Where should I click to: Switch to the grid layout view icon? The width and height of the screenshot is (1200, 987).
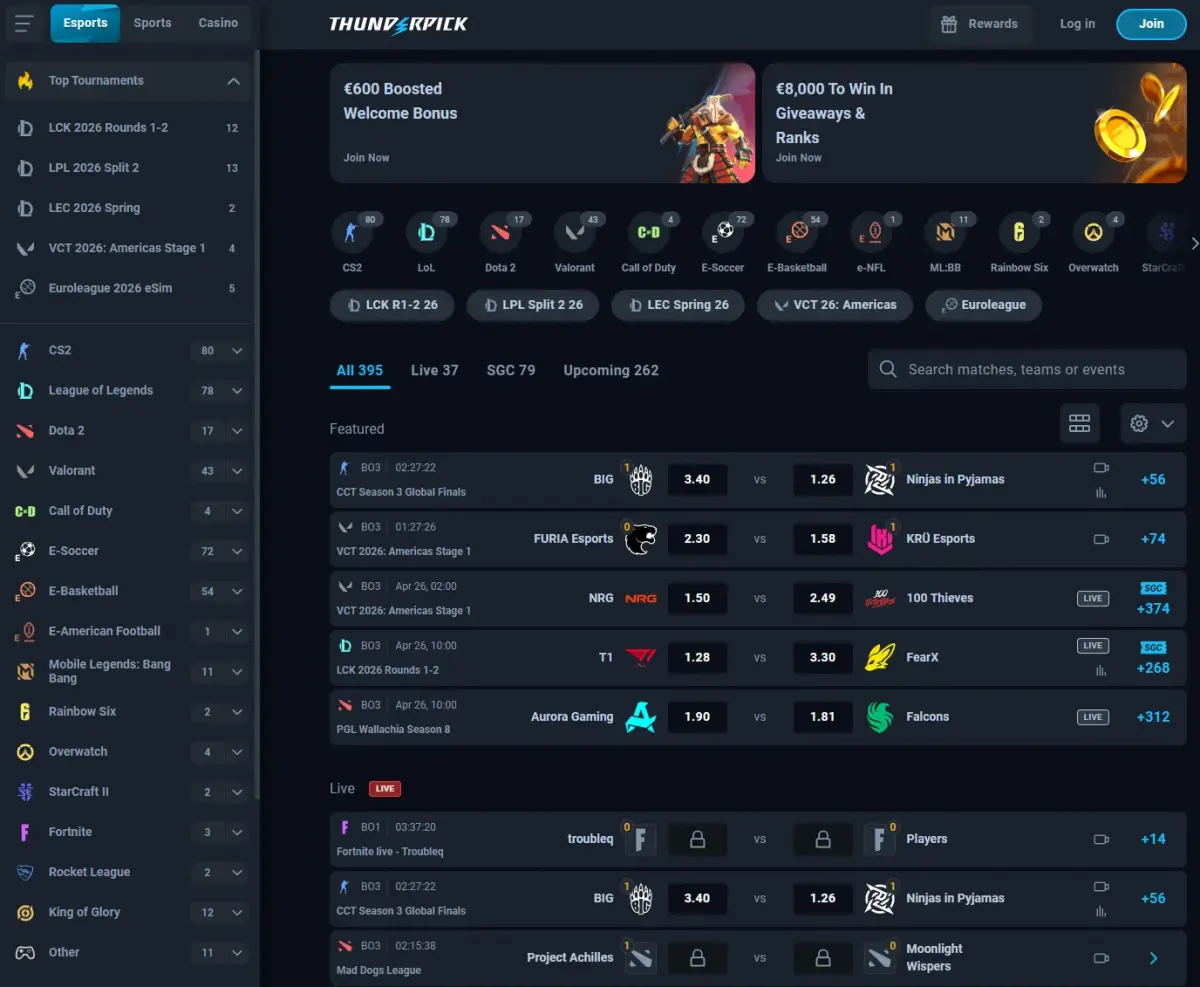1080,423
